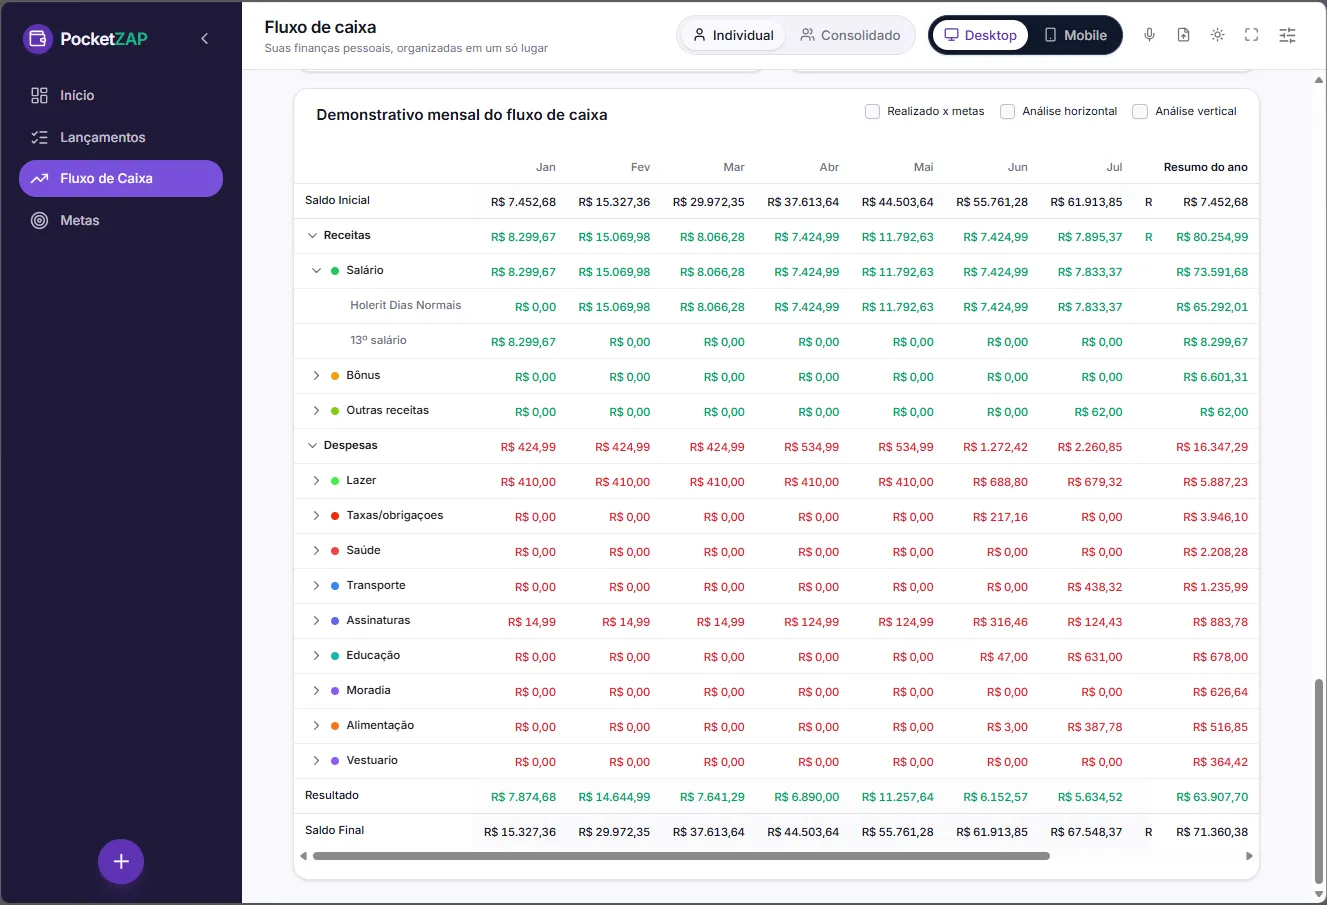
Task: Open Metas in the sidebar
Action: (121, 220)
